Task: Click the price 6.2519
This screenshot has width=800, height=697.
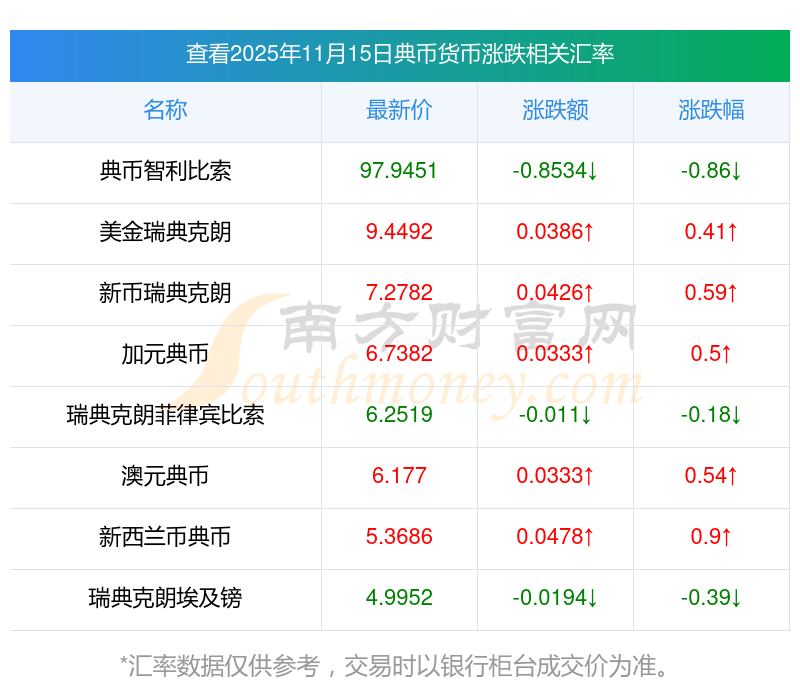Action: click(399, 415)
